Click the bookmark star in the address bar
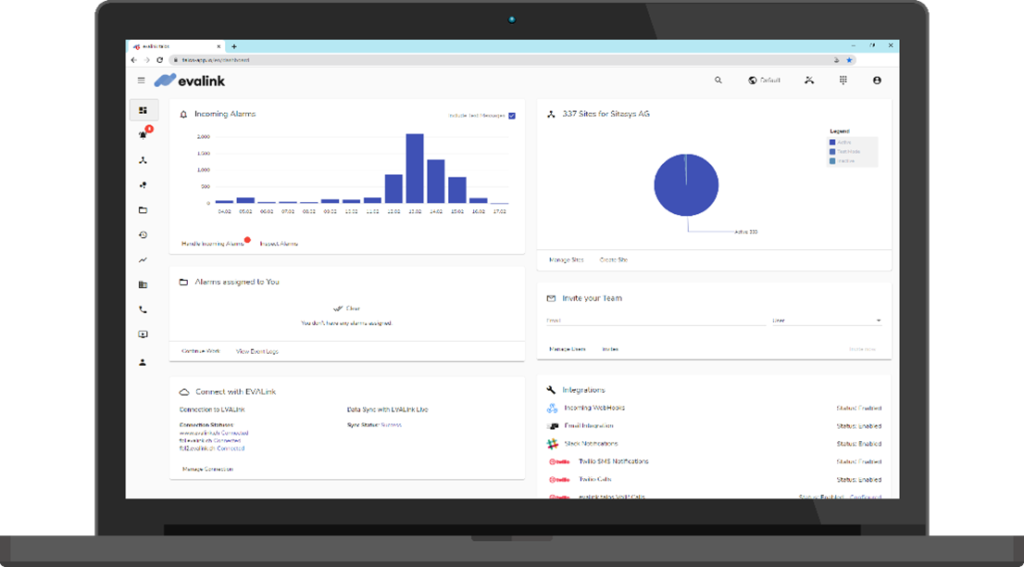This screenshot has height=567, width=1024. pyautogui.click(x=849, y=59)
